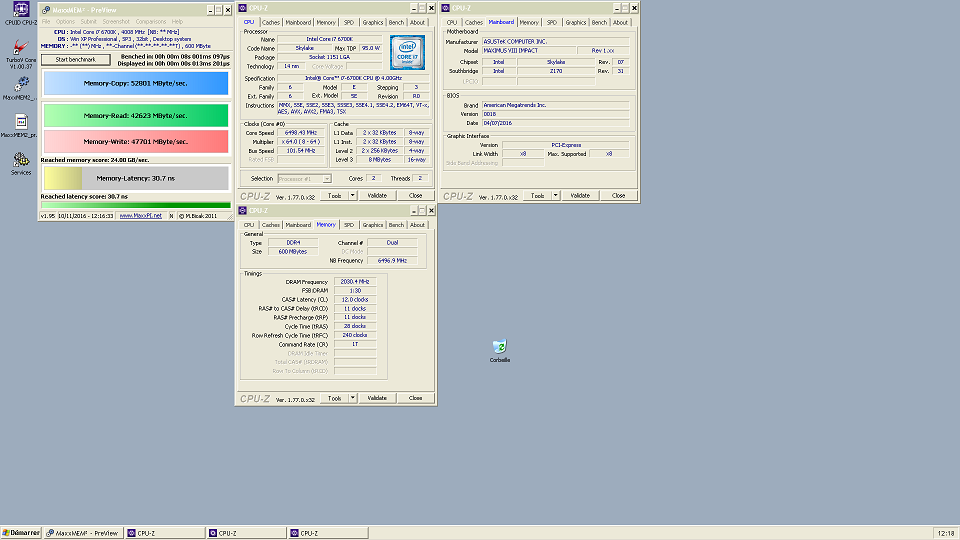The image size is (960, 540).
Task: Expand Tools dropdown arrow in processor window
Action: pos(353,195)
